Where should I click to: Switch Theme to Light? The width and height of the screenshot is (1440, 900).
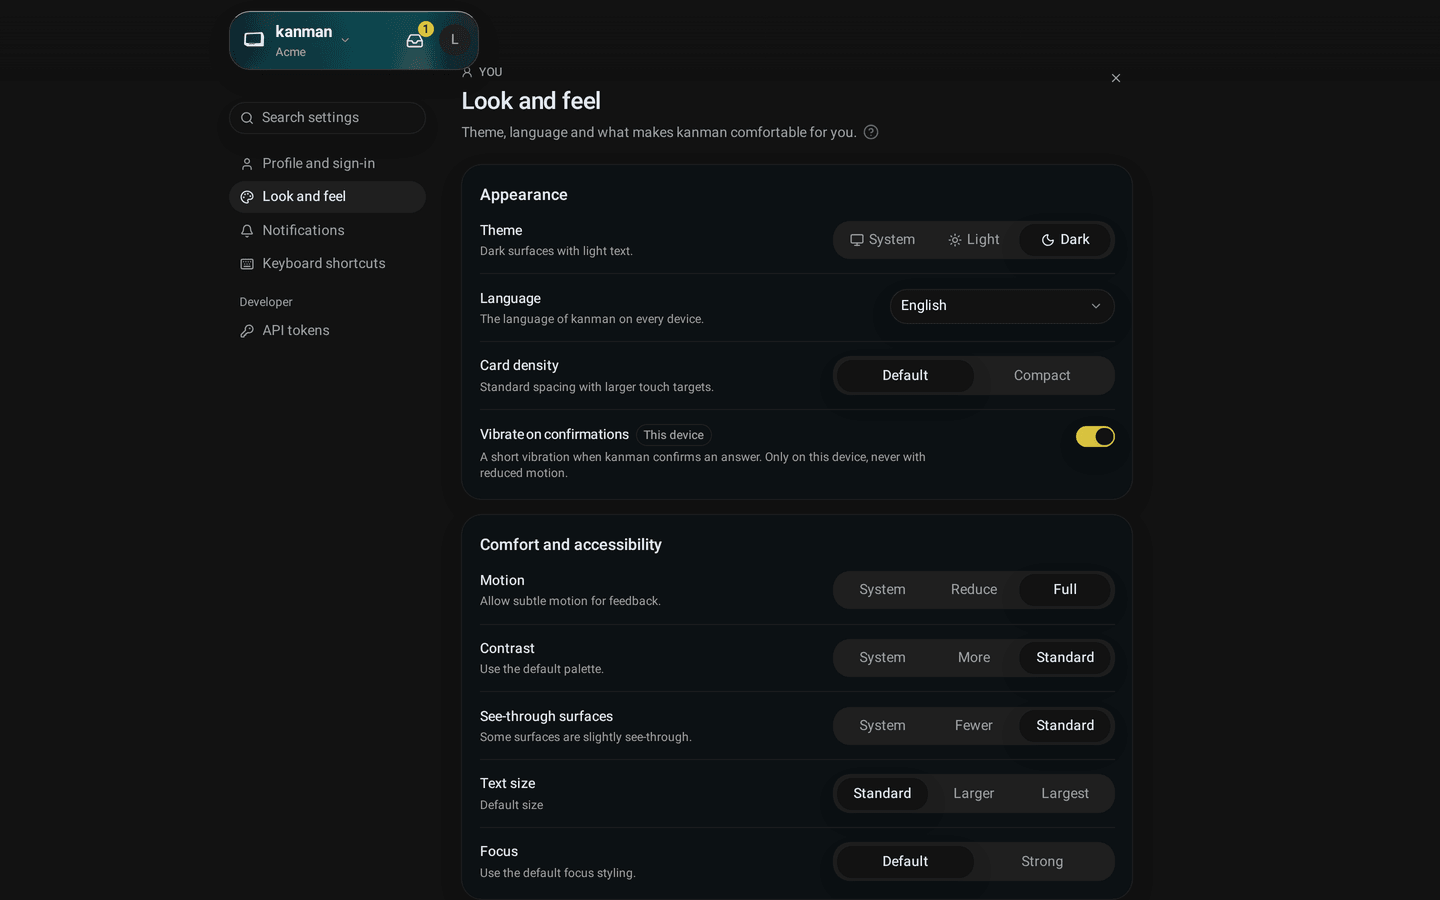coord(974,240)
